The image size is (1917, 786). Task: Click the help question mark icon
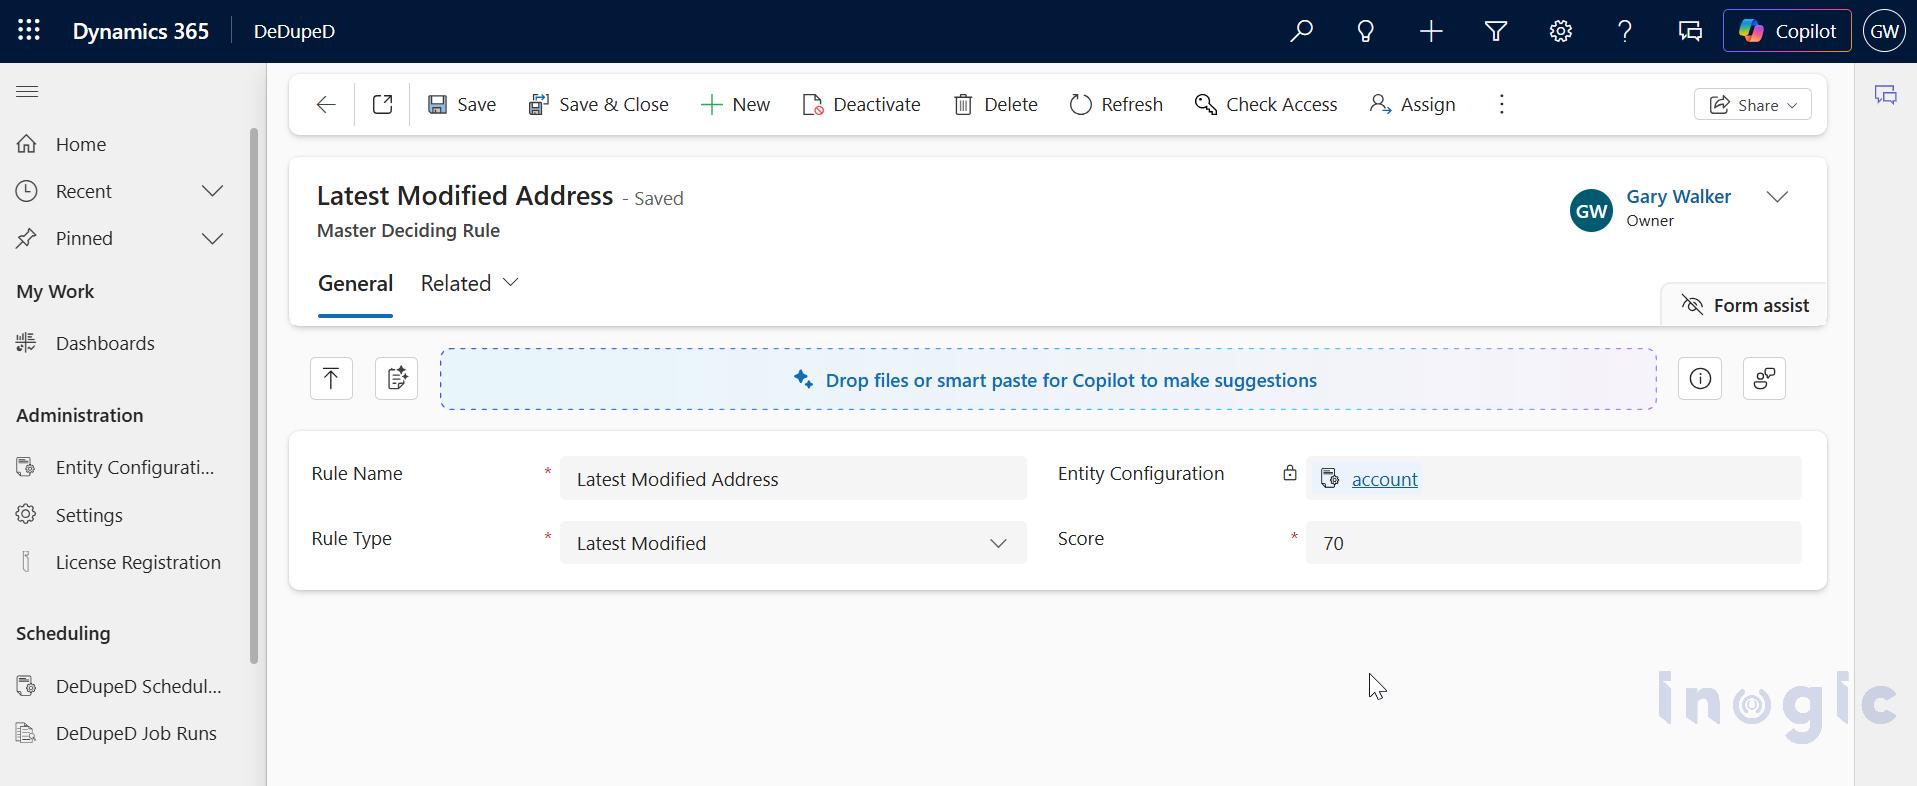1625,31
